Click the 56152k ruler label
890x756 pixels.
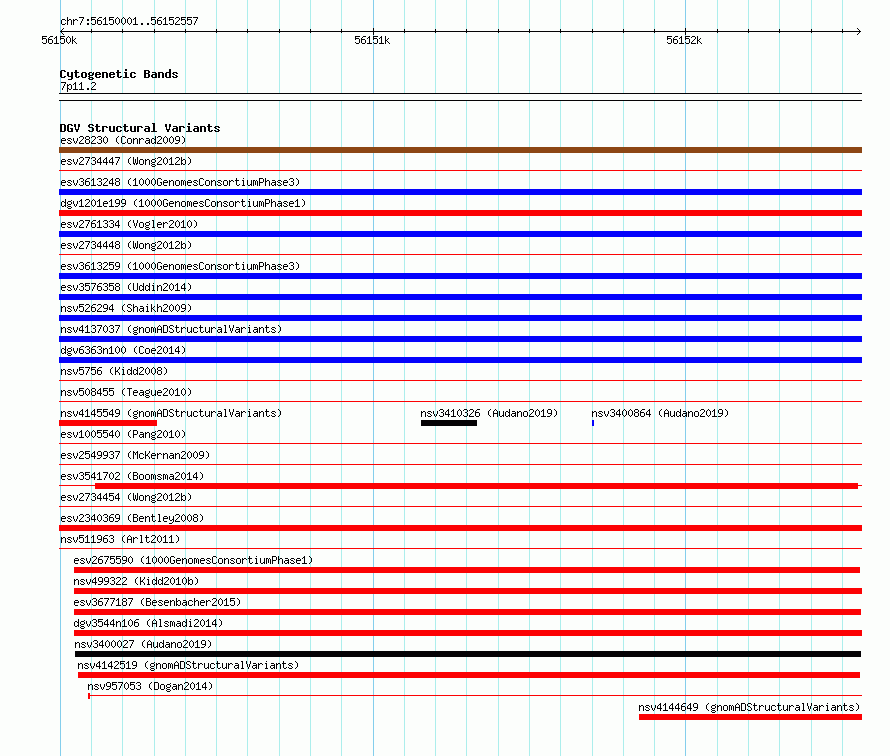(x=684, y=40)
